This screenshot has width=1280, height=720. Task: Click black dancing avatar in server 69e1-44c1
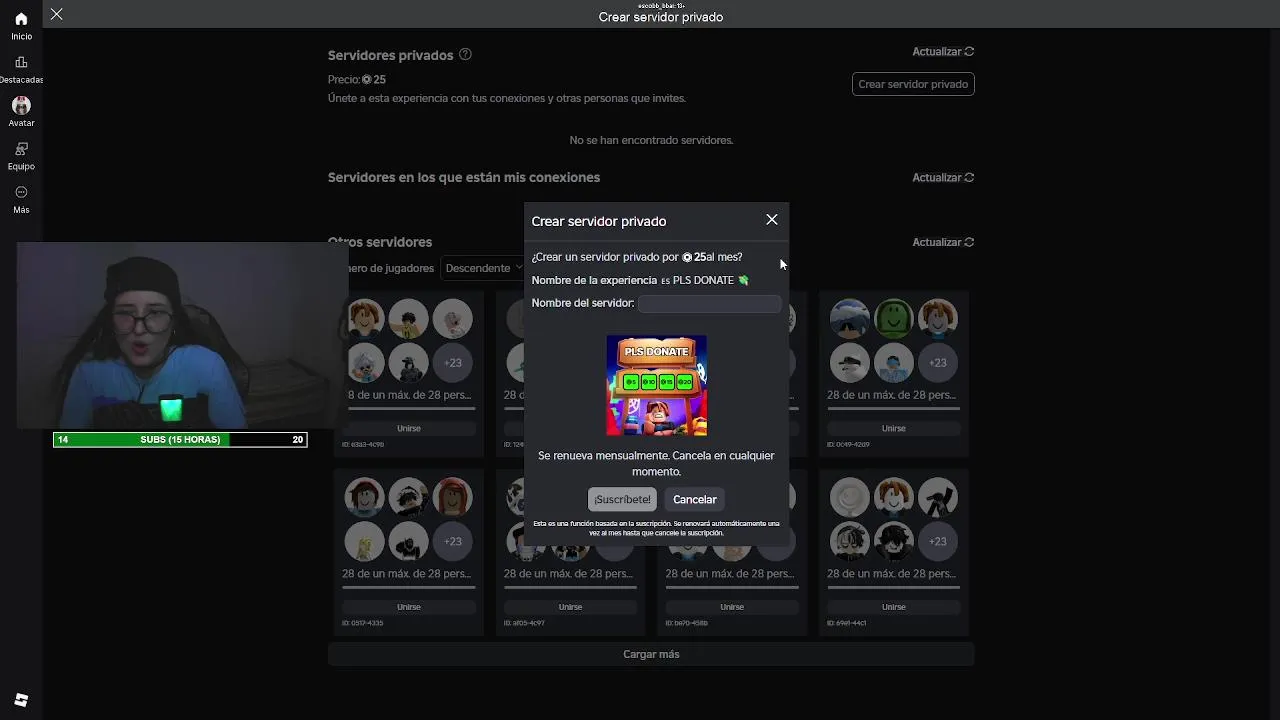938,497
